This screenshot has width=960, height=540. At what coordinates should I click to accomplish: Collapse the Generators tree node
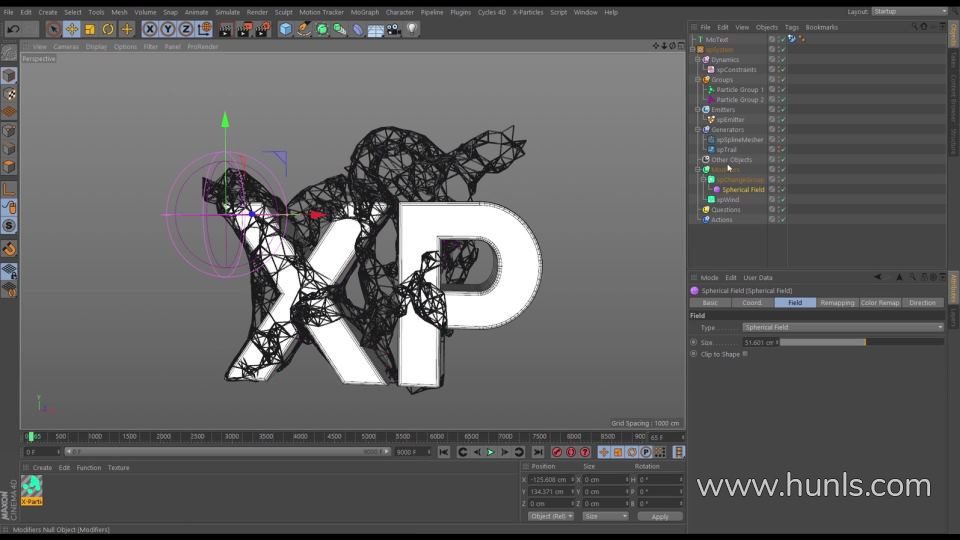coord(698,130)
